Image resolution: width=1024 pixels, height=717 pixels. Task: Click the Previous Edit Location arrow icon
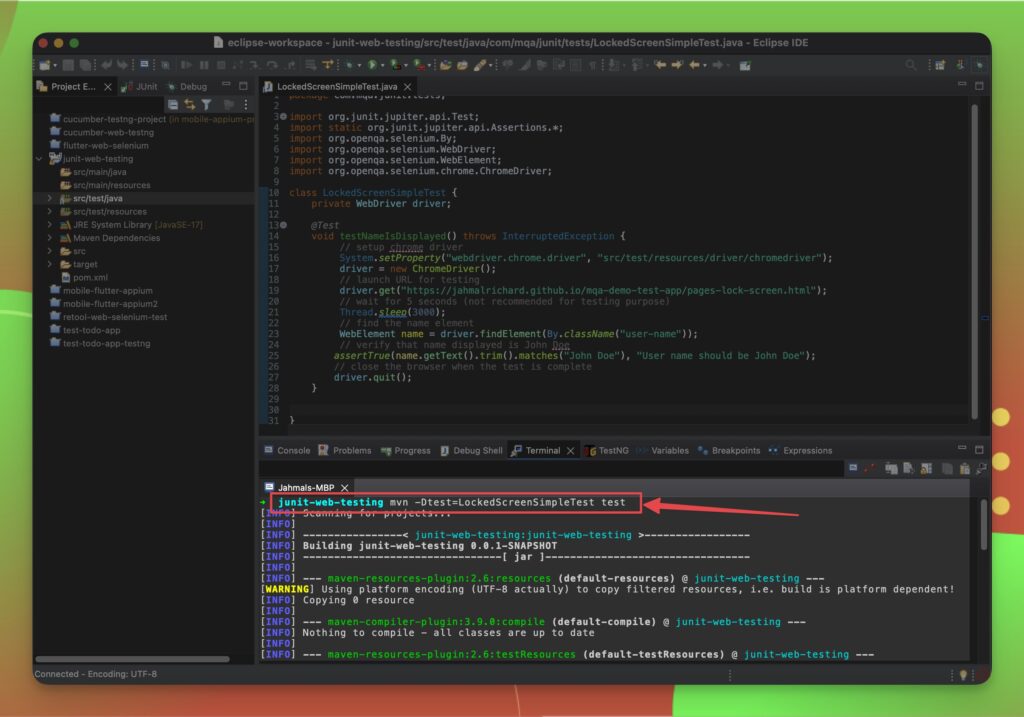(660, 65)
